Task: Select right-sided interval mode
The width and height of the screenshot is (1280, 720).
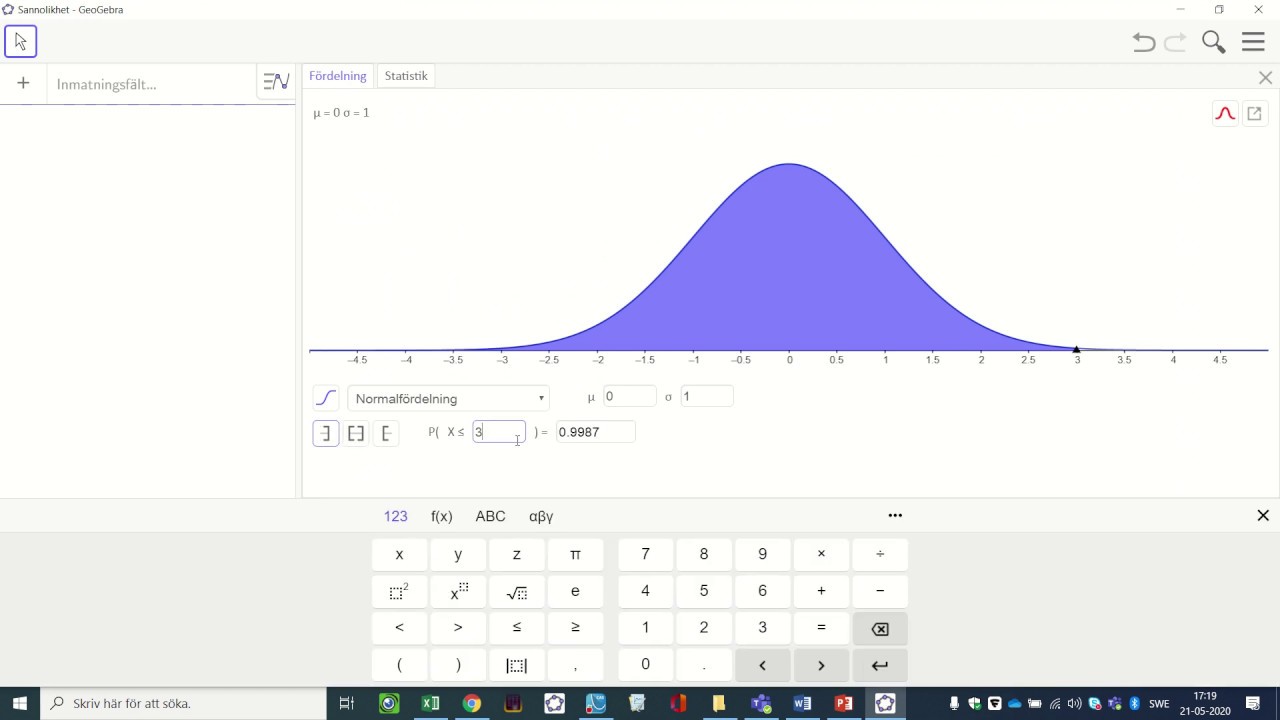Action: click(386, 433)
